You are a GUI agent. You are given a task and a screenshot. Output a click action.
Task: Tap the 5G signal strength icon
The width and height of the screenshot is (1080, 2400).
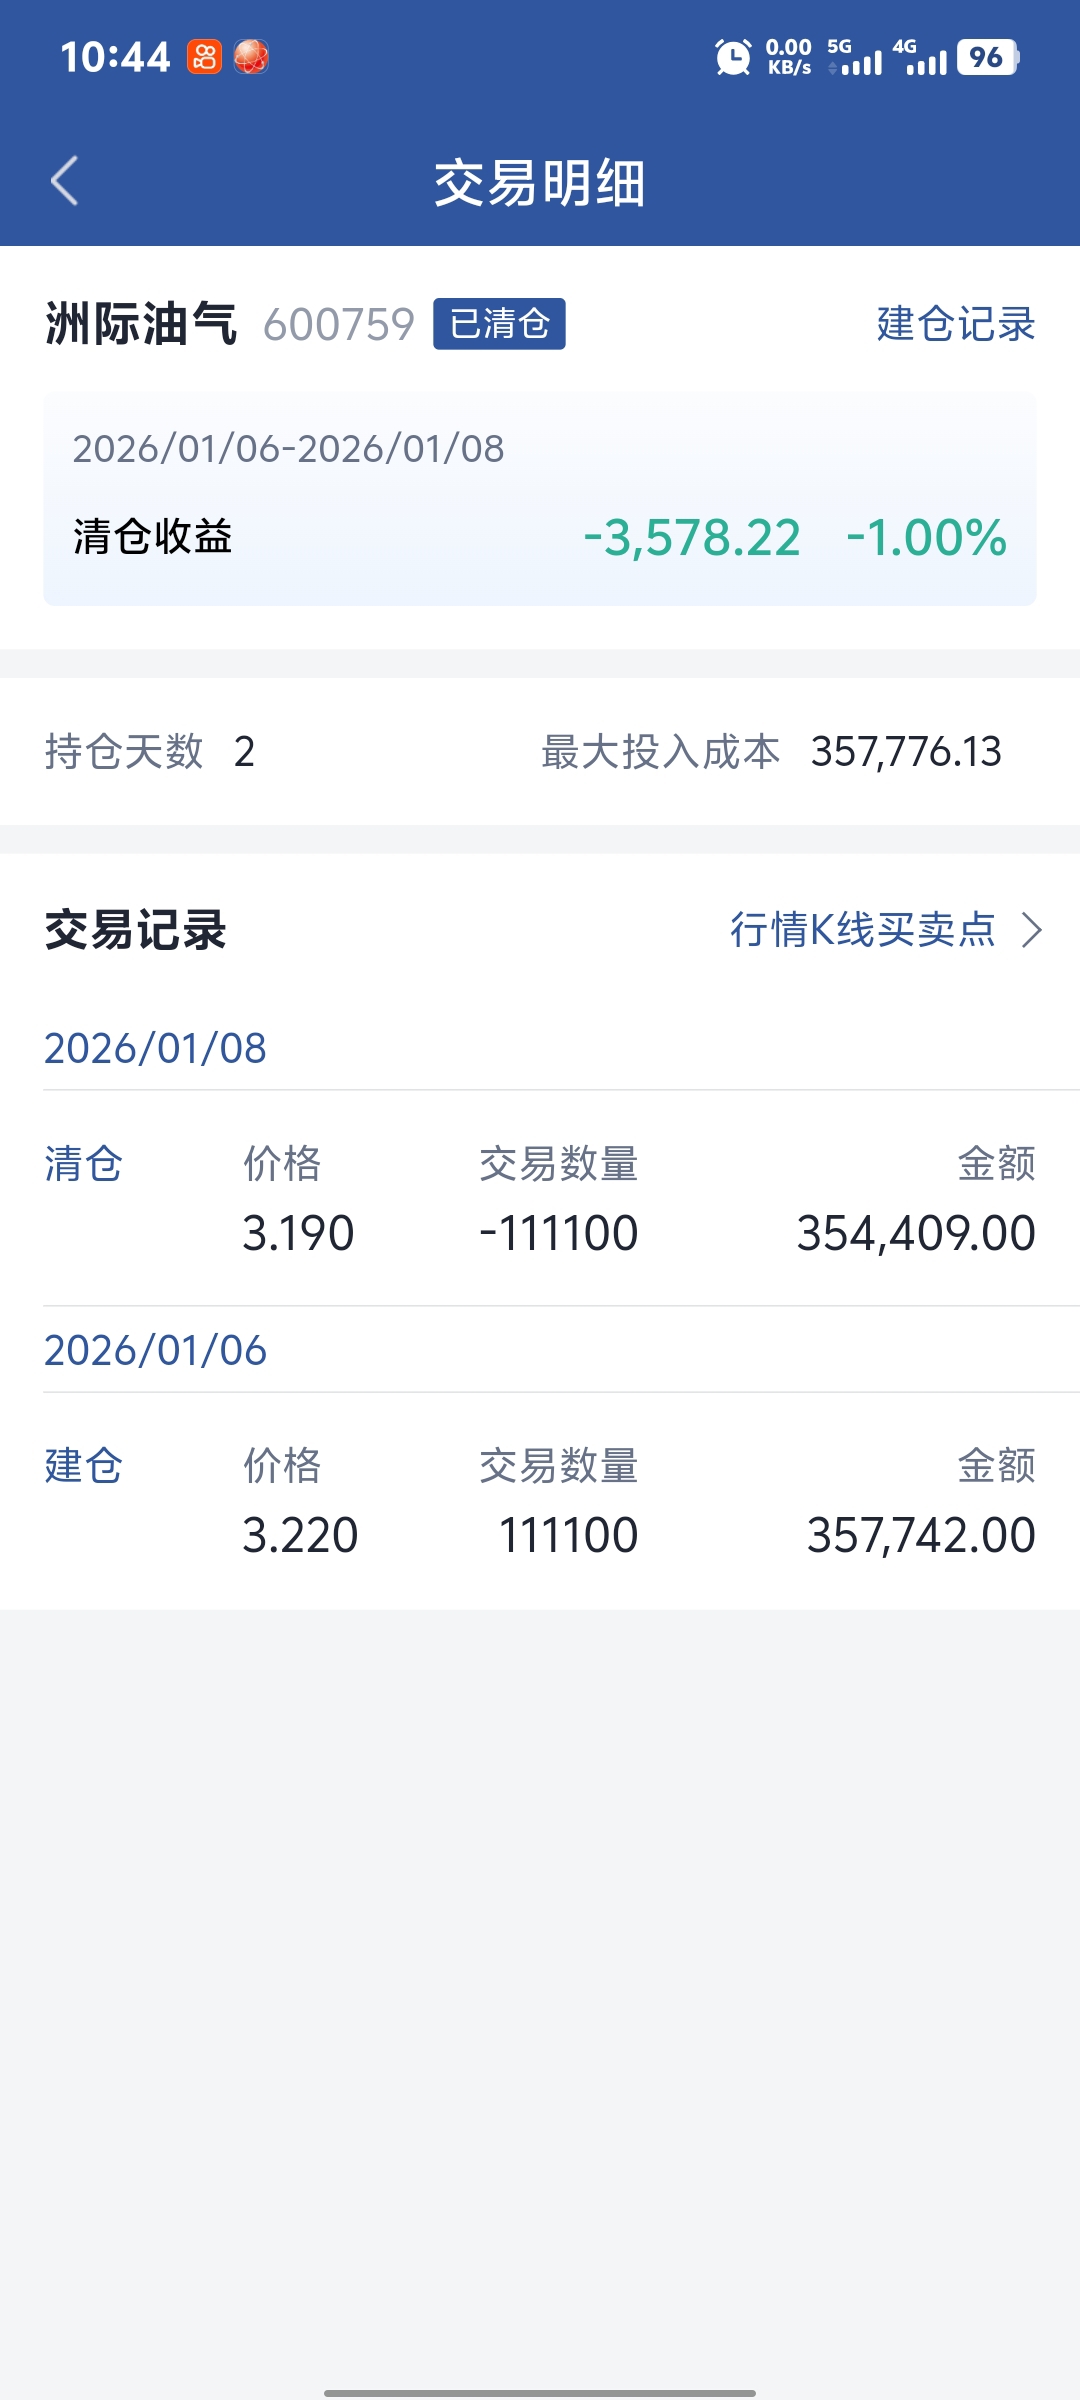coord(855,57)
